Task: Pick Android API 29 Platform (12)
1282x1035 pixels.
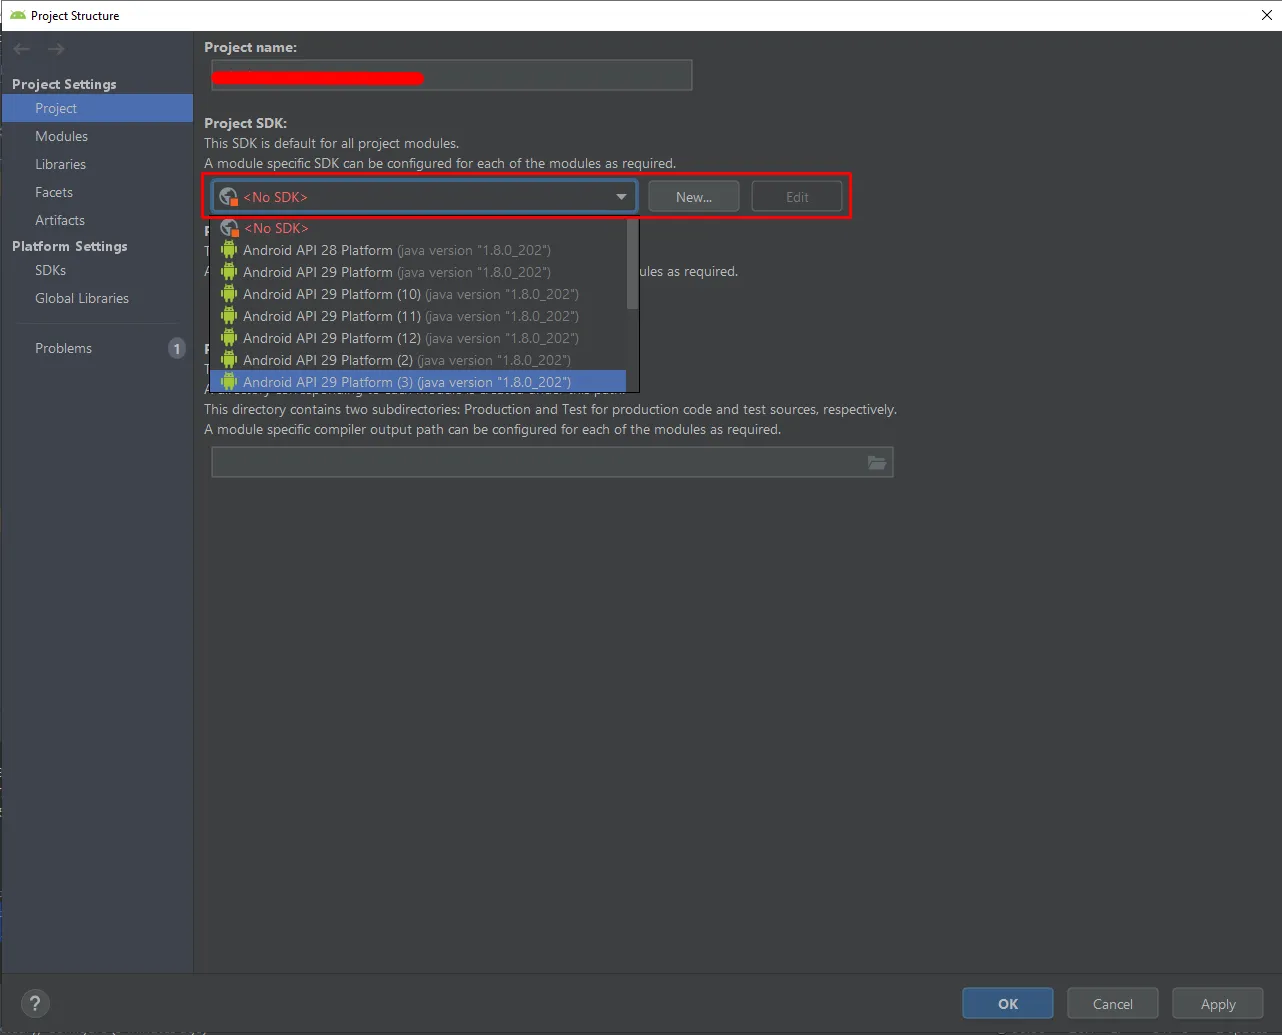Action: pos(418,338)
